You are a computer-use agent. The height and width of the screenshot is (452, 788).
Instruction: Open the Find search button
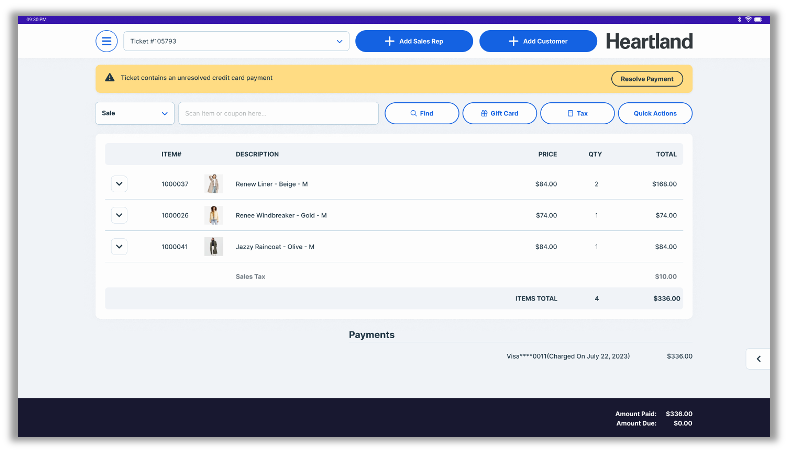(x=421, y=114)
